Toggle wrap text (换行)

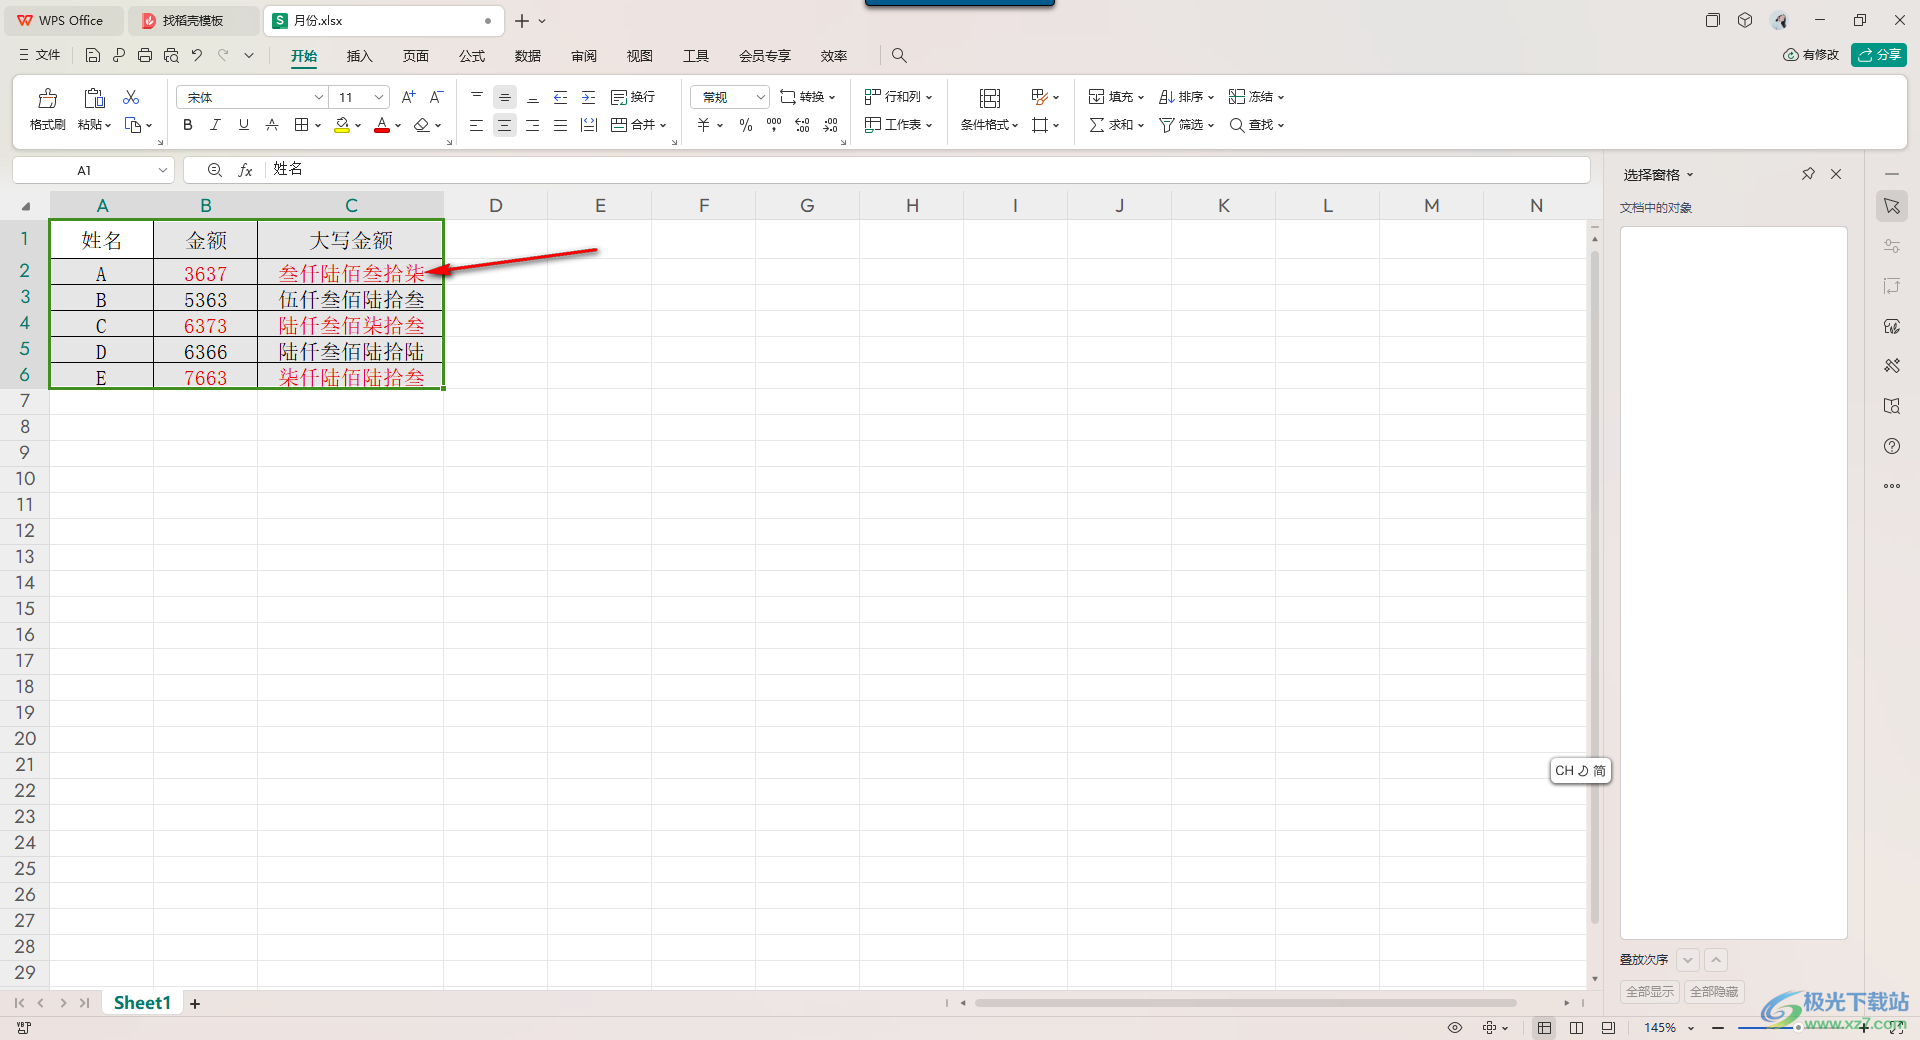pos(633,97)
